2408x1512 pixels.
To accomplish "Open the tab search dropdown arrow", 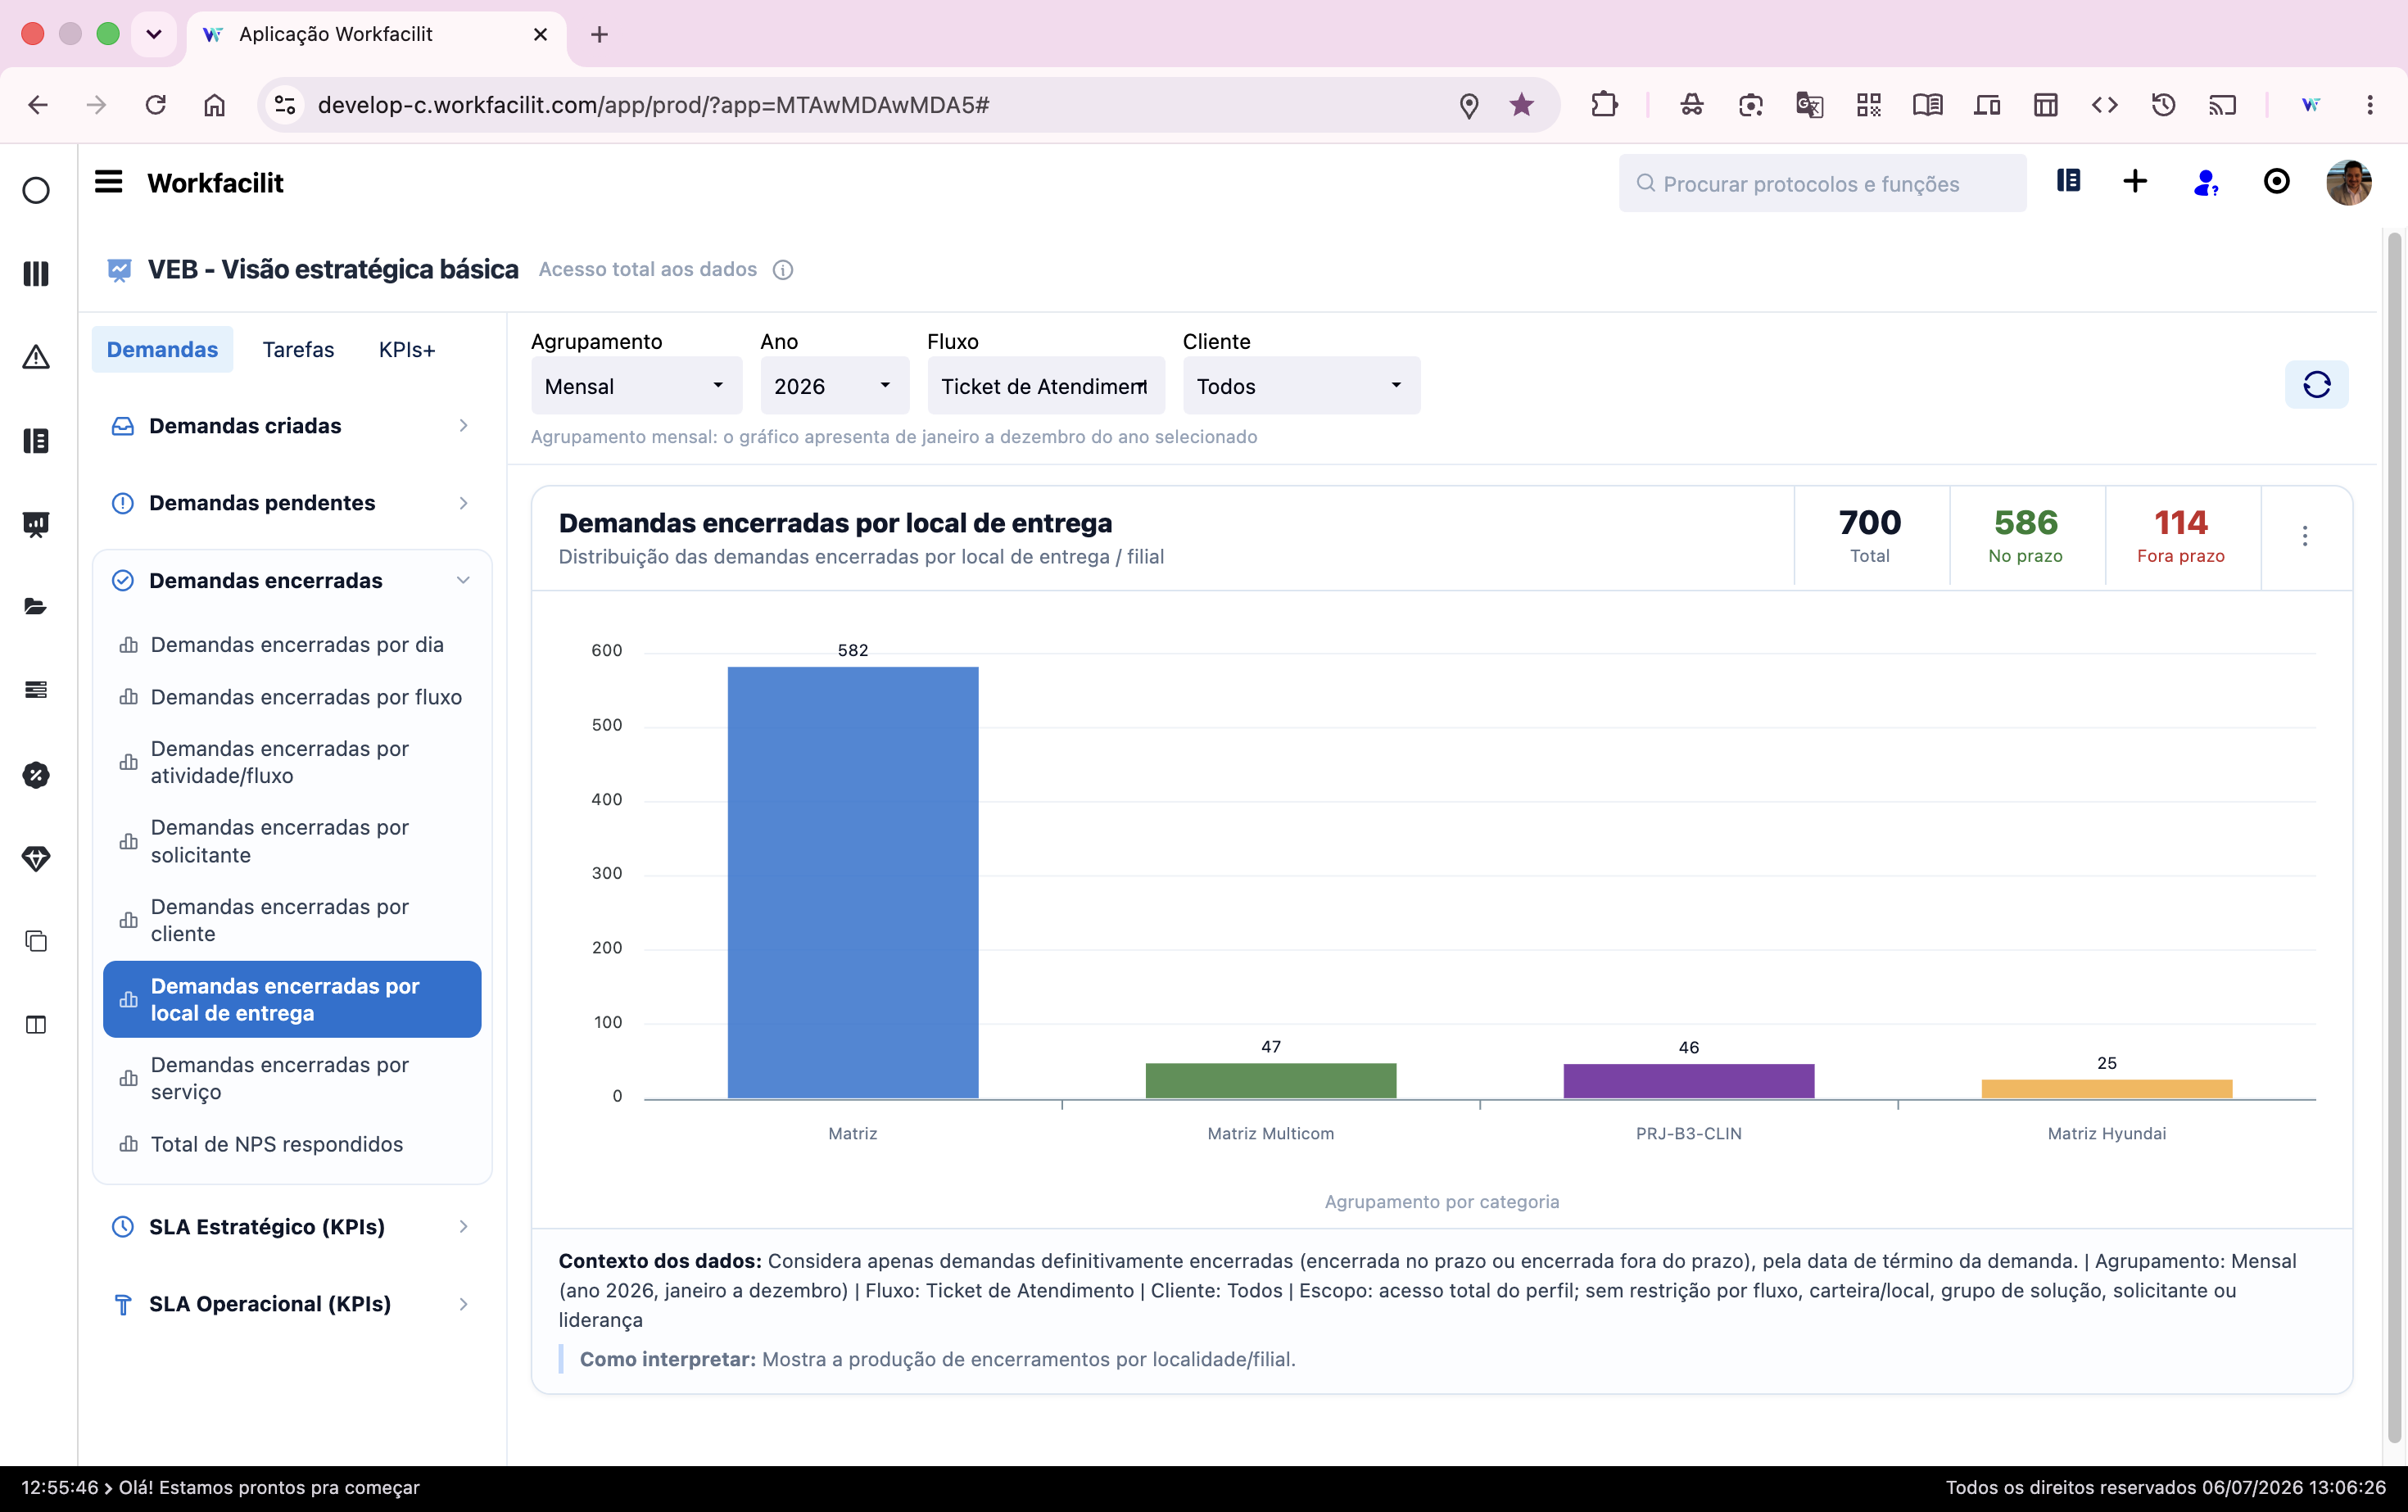I will pos(154,34).
